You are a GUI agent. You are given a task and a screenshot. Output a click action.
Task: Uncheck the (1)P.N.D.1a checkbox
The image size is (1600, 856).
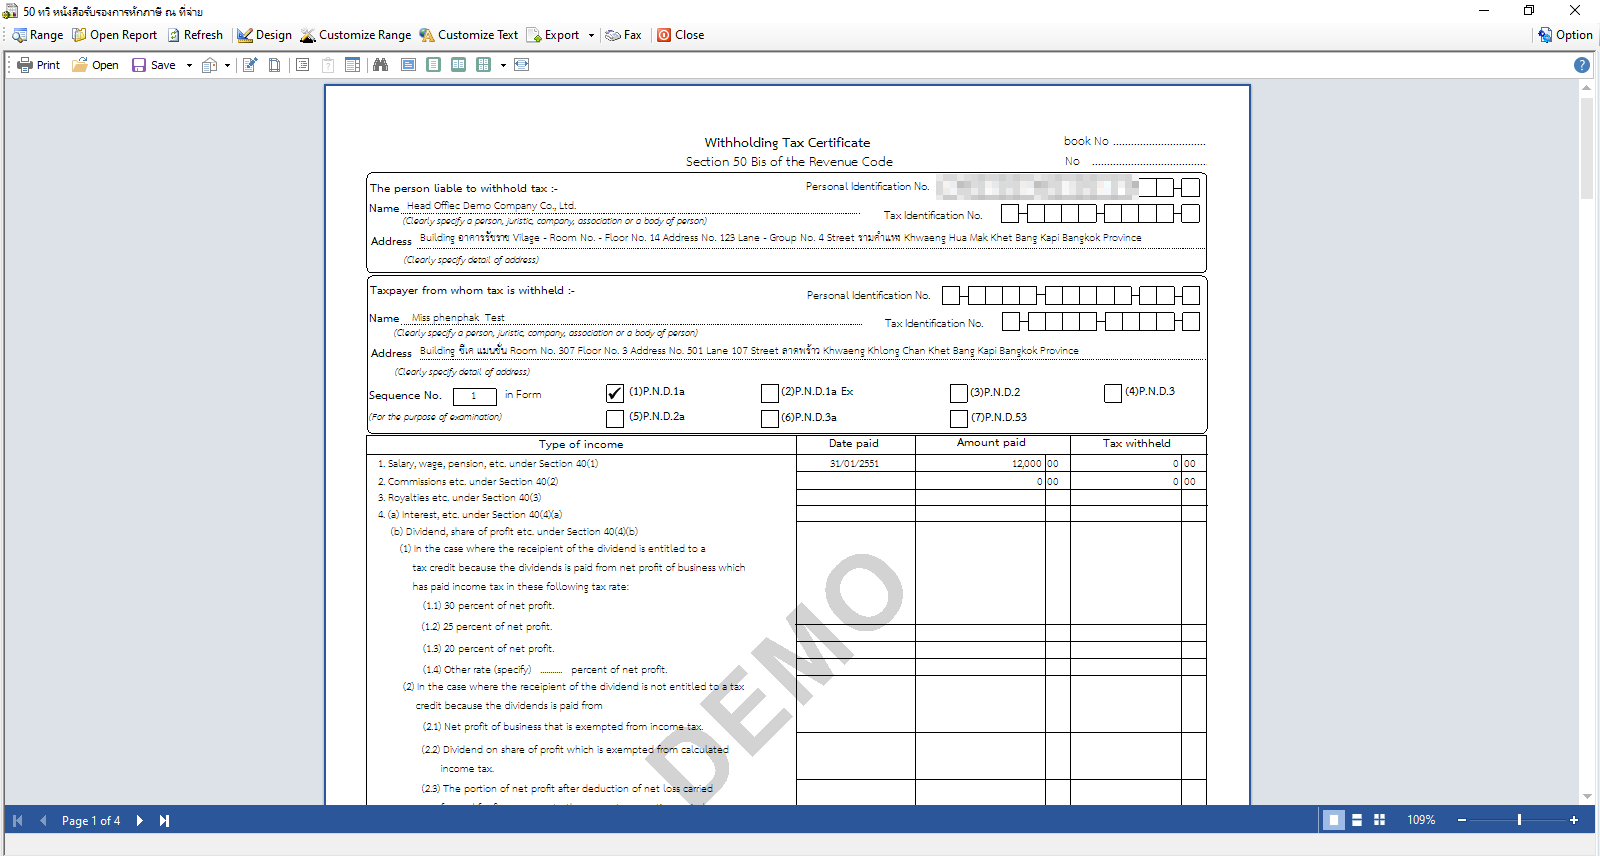tap(615, 393)
